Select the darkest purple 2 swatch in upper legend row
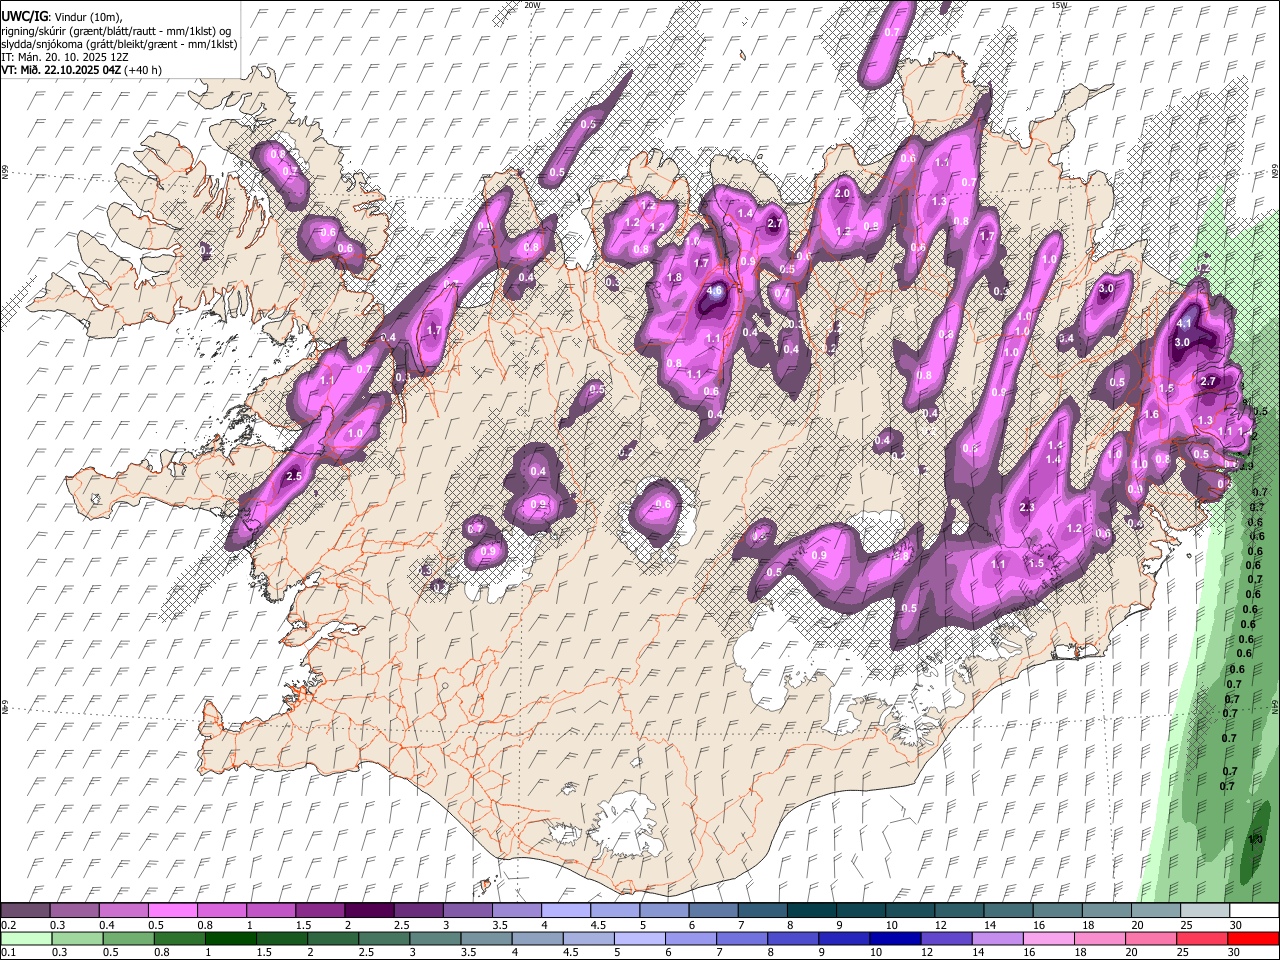Viewport: 1280px width, 960px height. click(369, 911)
